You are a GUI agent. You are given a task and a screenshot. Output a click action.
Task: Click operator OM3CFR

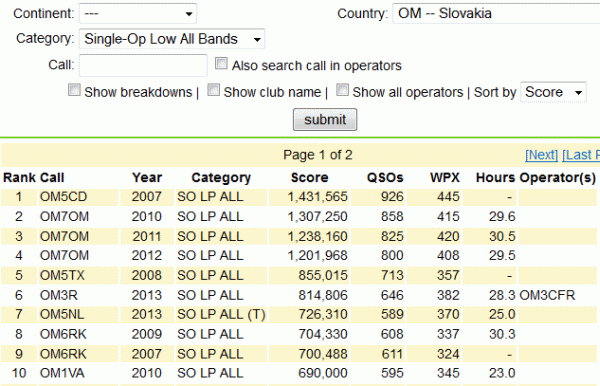(x=547, y=295)
